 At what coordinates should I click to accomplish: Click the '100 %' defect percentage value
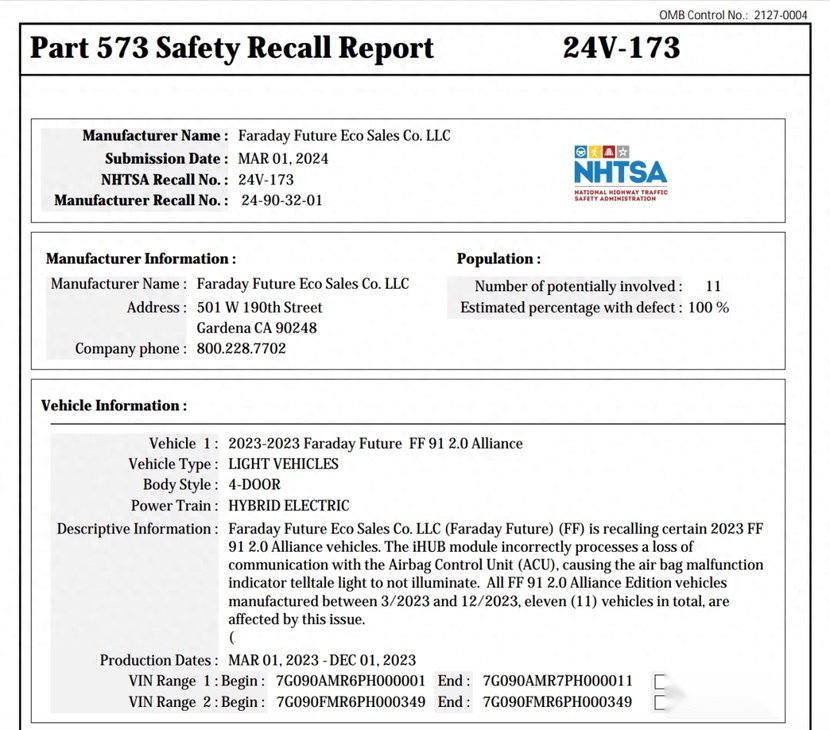(x=708, y=307)
